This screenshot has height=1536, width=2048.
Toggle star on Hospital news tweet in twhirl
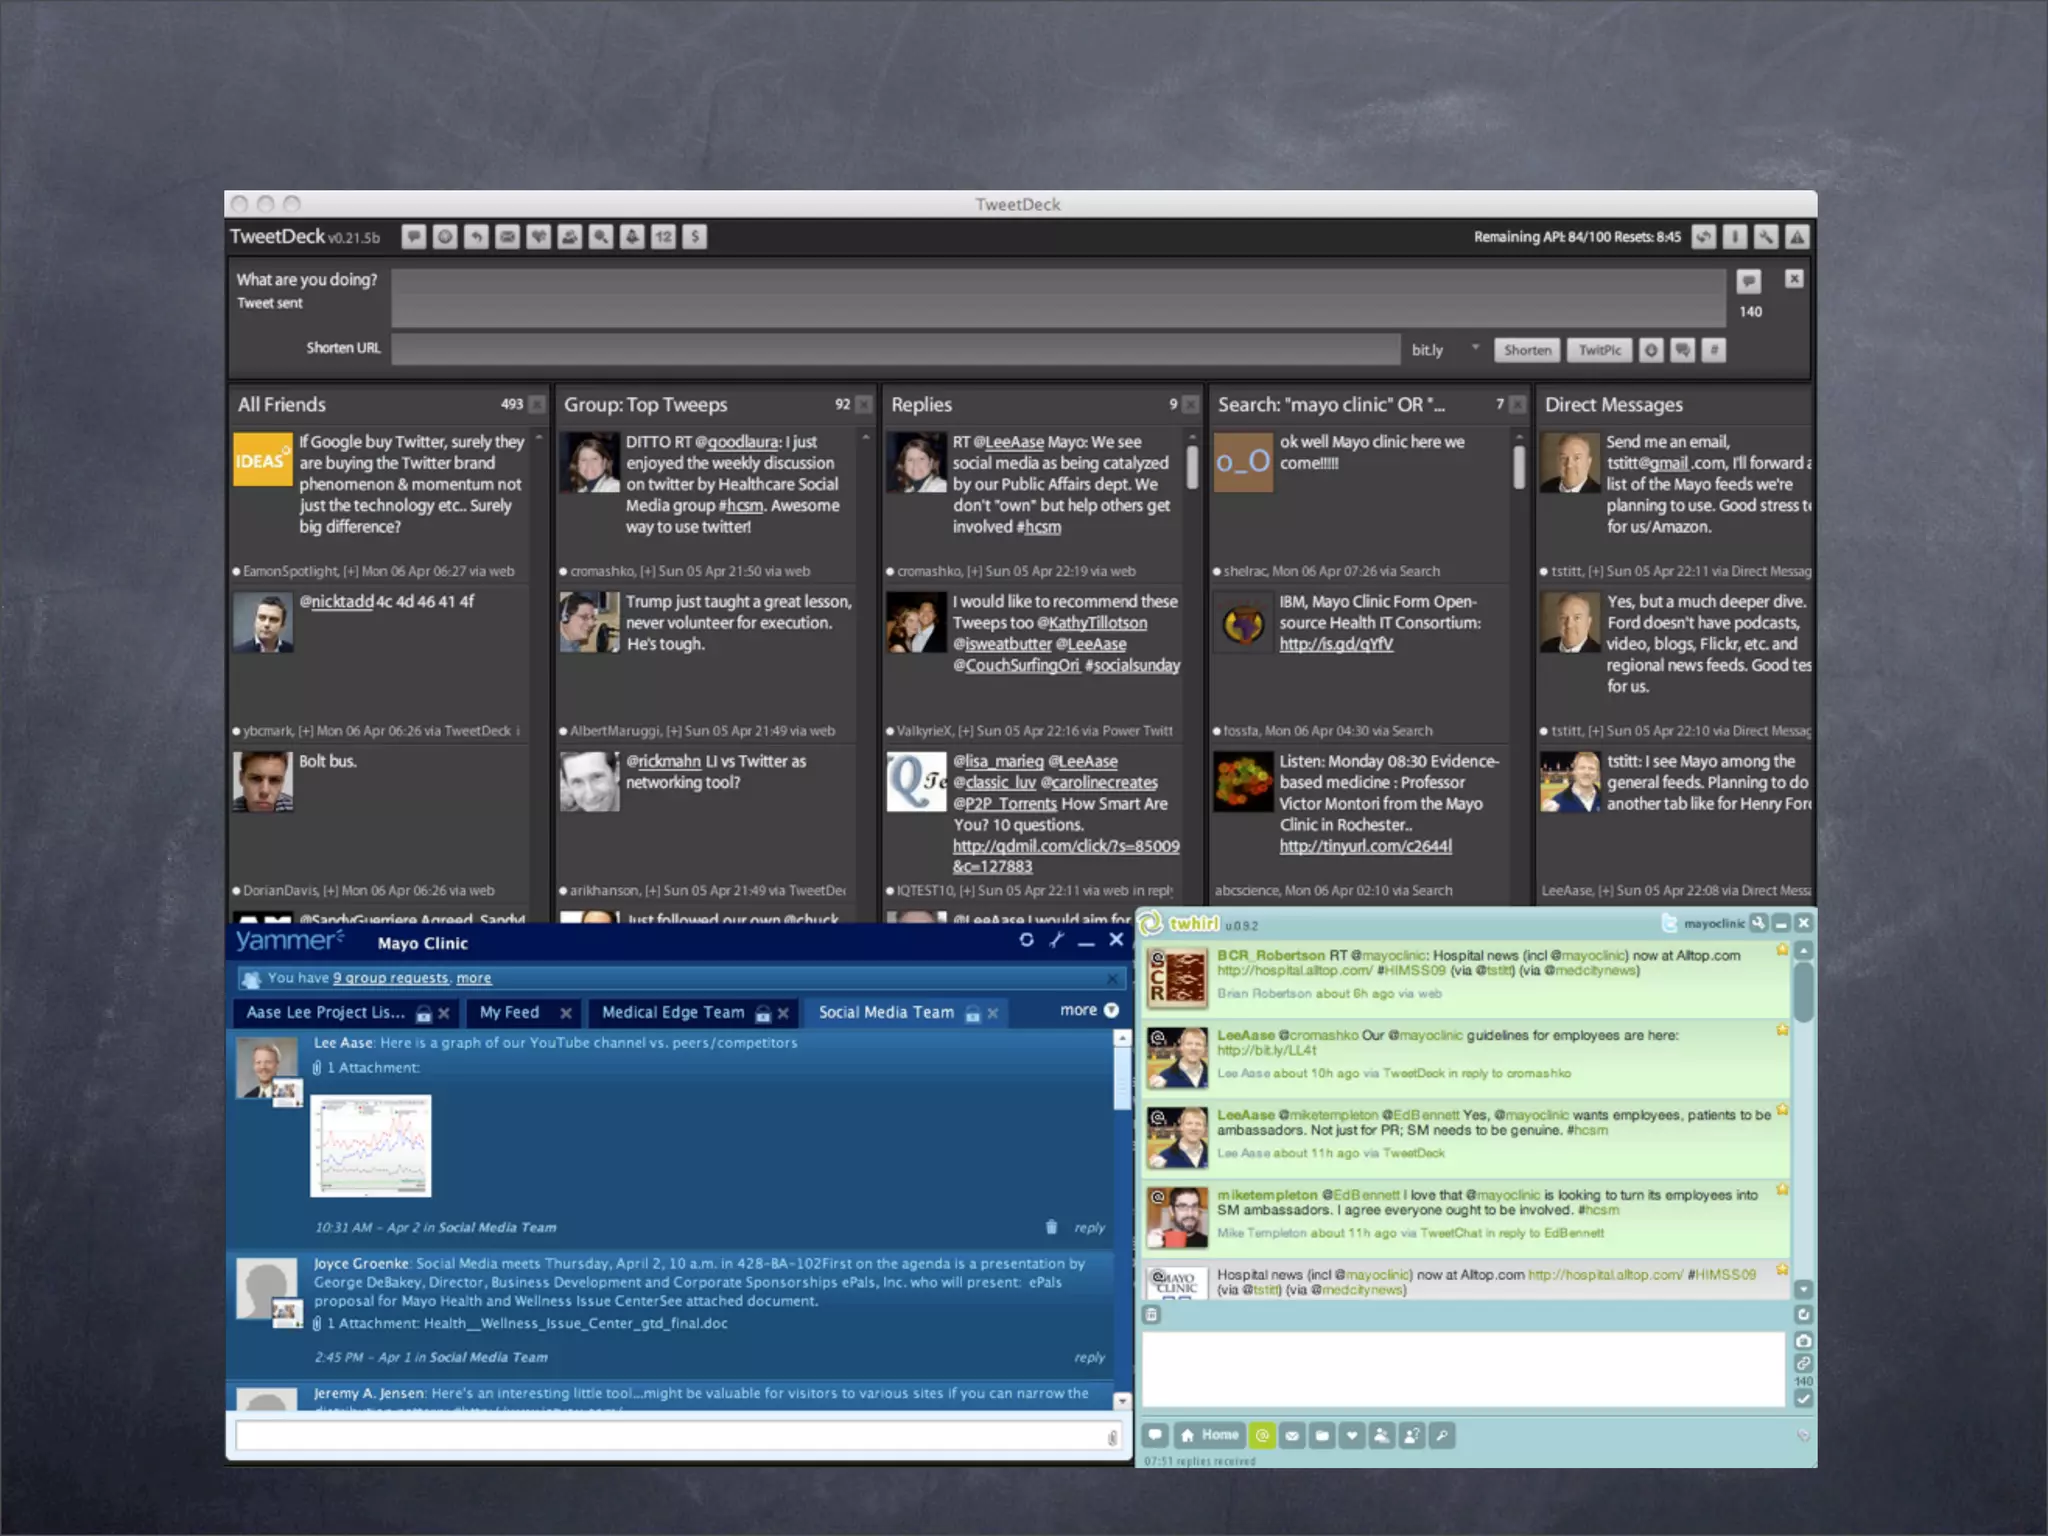(x=1782, y=1270)
